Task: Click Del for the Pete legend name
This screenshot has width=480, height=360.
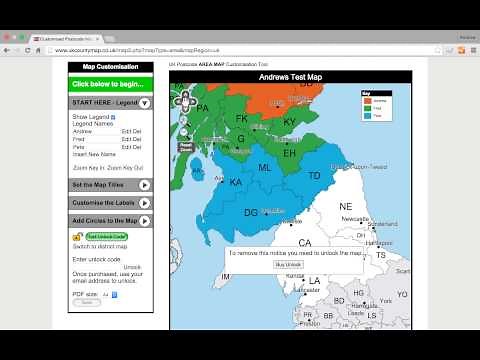Action: pos(137,147)
